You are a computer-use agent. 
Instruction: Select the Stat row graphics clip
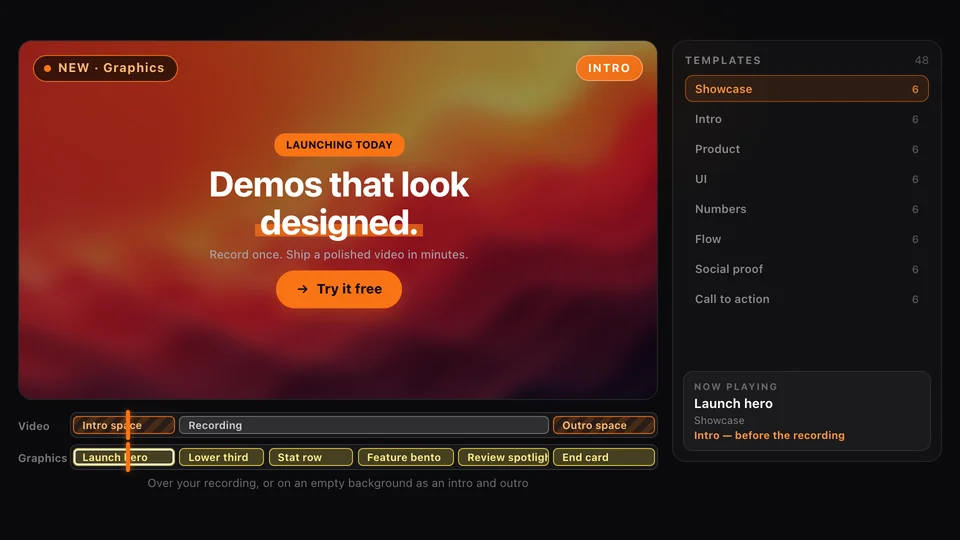311,457
